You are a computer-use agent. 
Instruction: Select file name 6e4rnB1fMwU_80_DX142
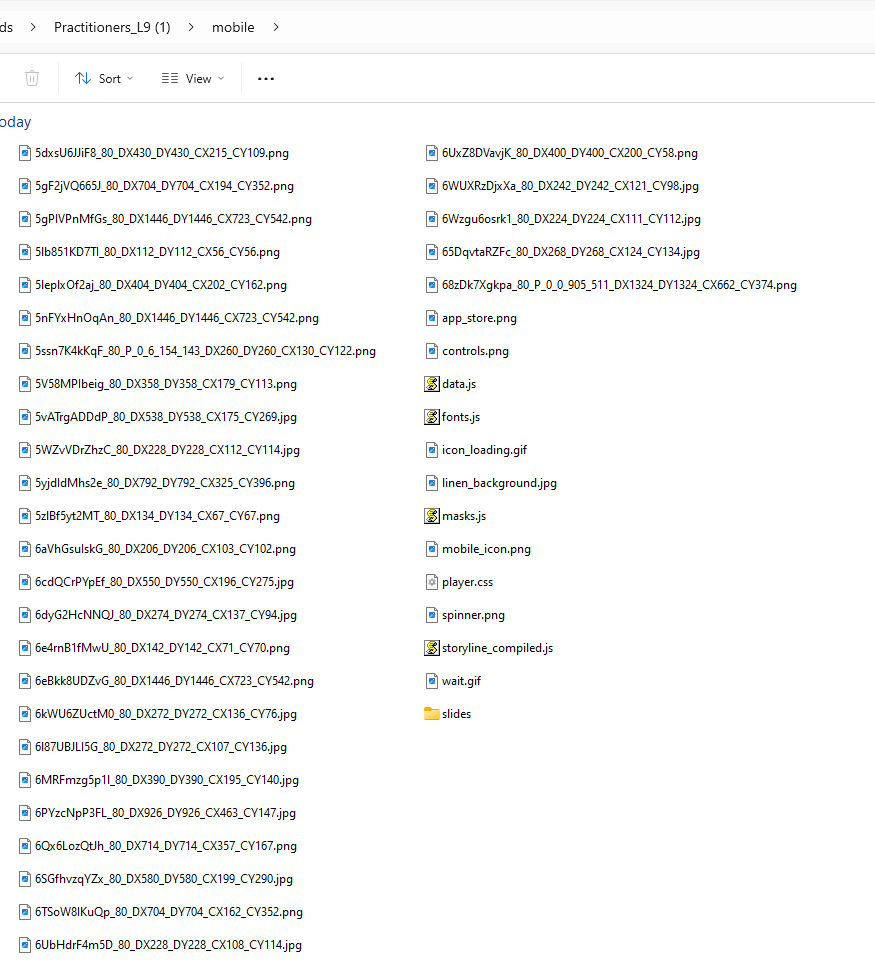pyautogui.click(x=162, y=647)
